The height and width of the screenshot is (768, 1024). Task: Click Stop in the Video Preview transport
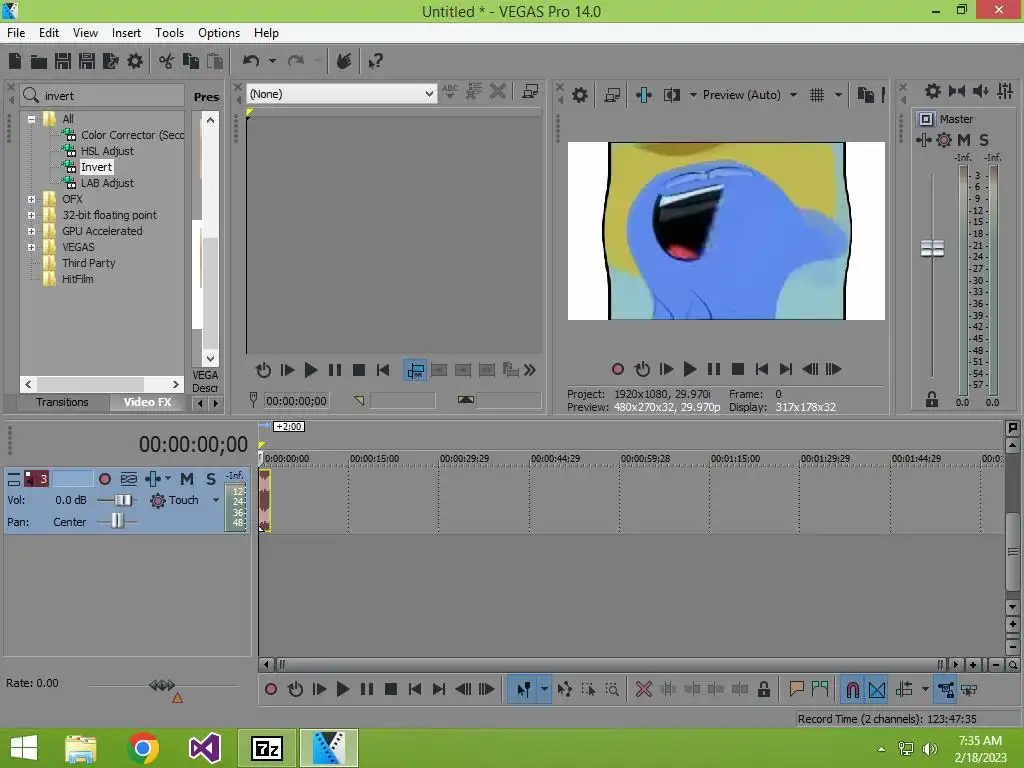pos(738,369)
